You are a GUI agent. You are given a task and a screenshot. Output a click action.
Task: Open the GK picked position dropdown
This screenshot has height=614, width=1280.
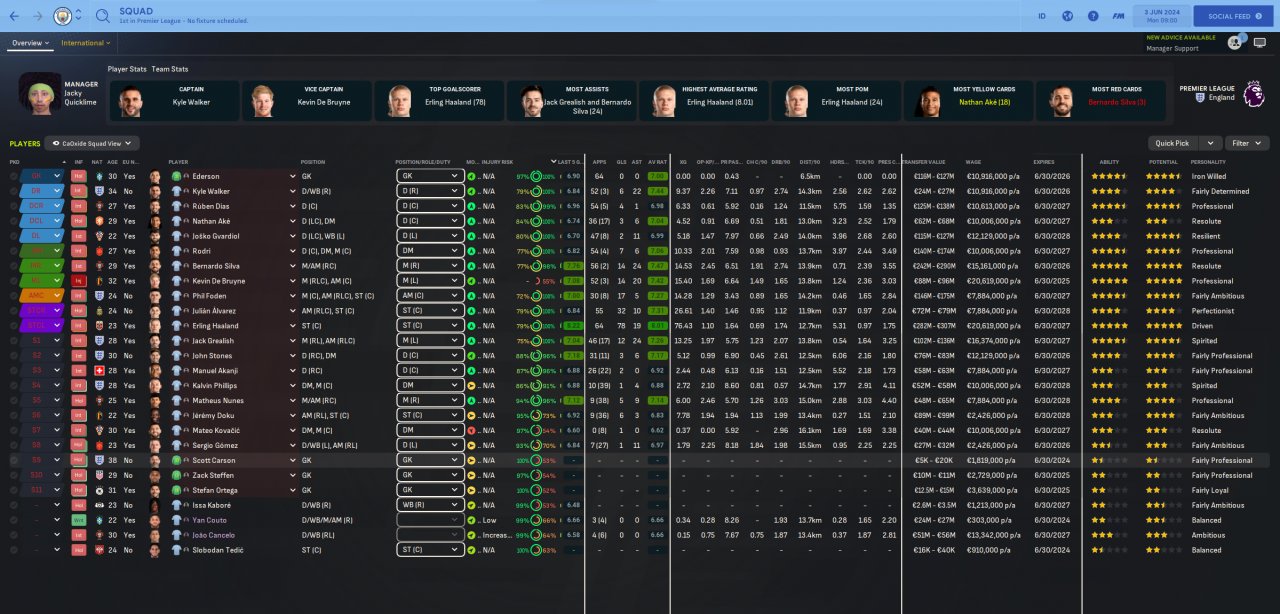43,176
